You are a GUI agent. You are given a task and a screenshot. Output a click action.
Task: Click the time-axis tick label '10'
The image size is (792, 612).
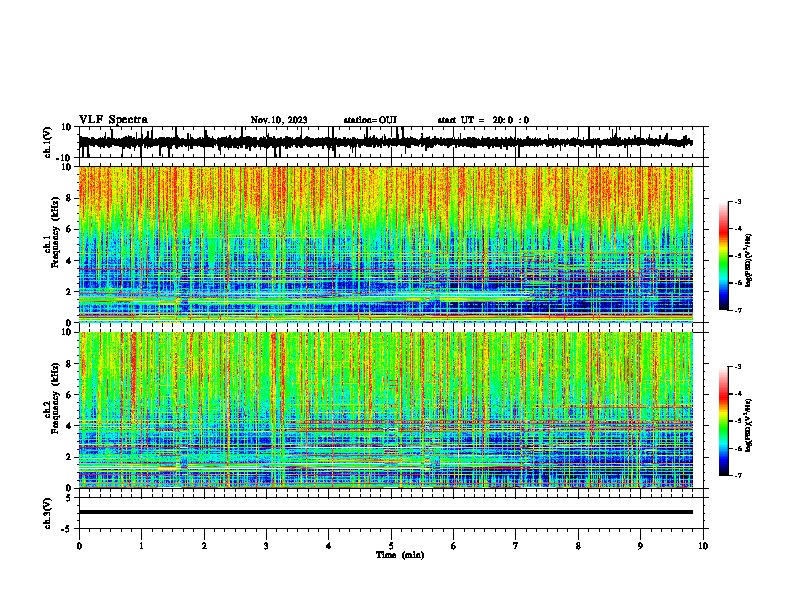[703, 546]
